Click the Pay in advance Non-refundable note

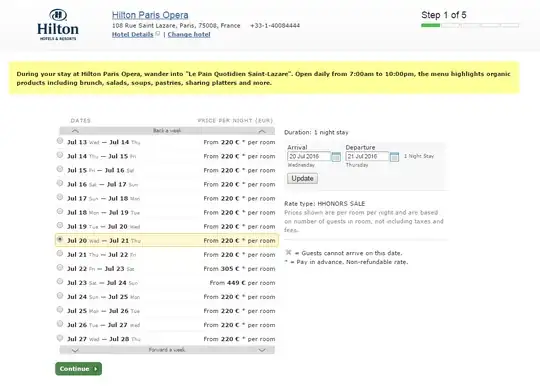[x=346, y=262]
